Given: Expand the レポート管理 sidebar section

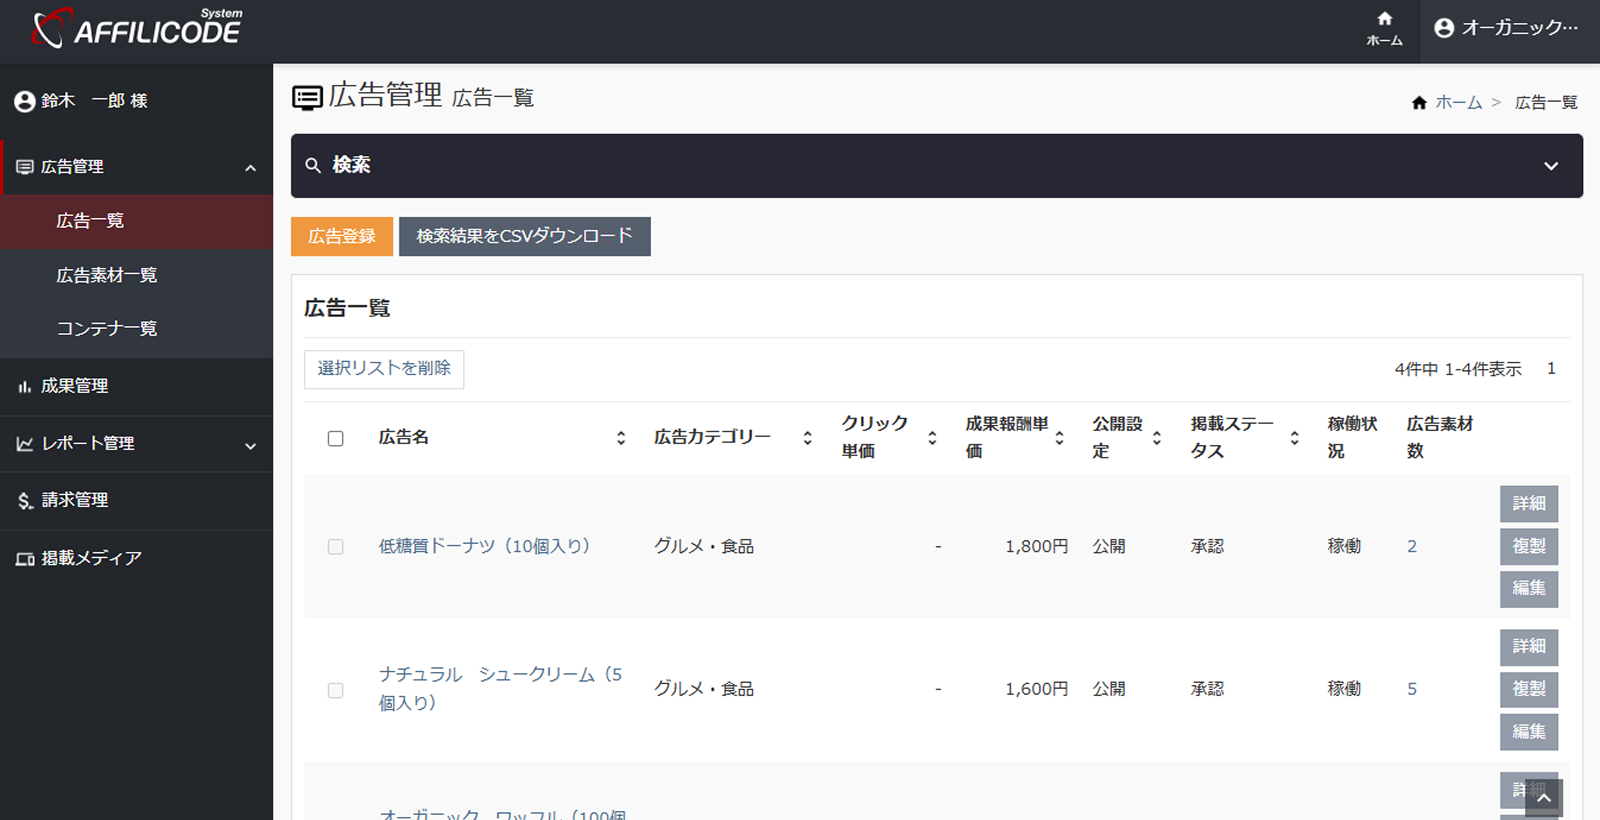Looking at the screenshot, I should [x=250, y=446].
